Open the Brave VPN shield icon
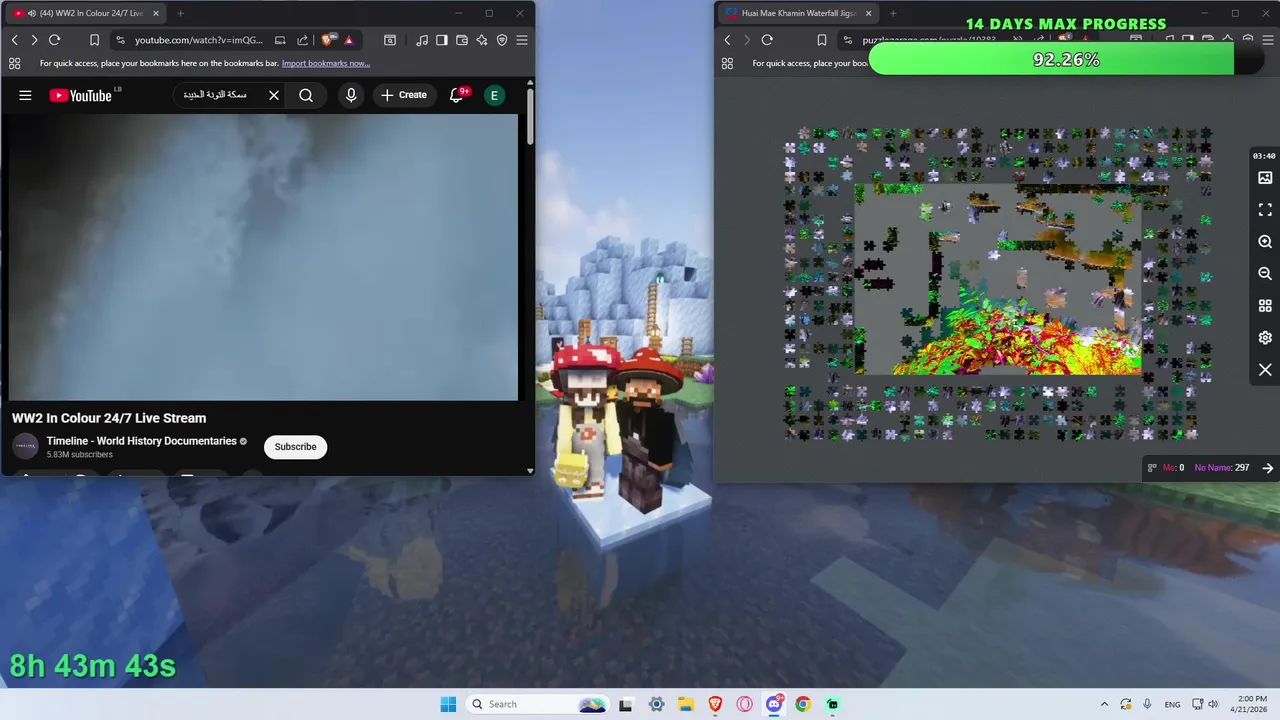 coord(502,40)
